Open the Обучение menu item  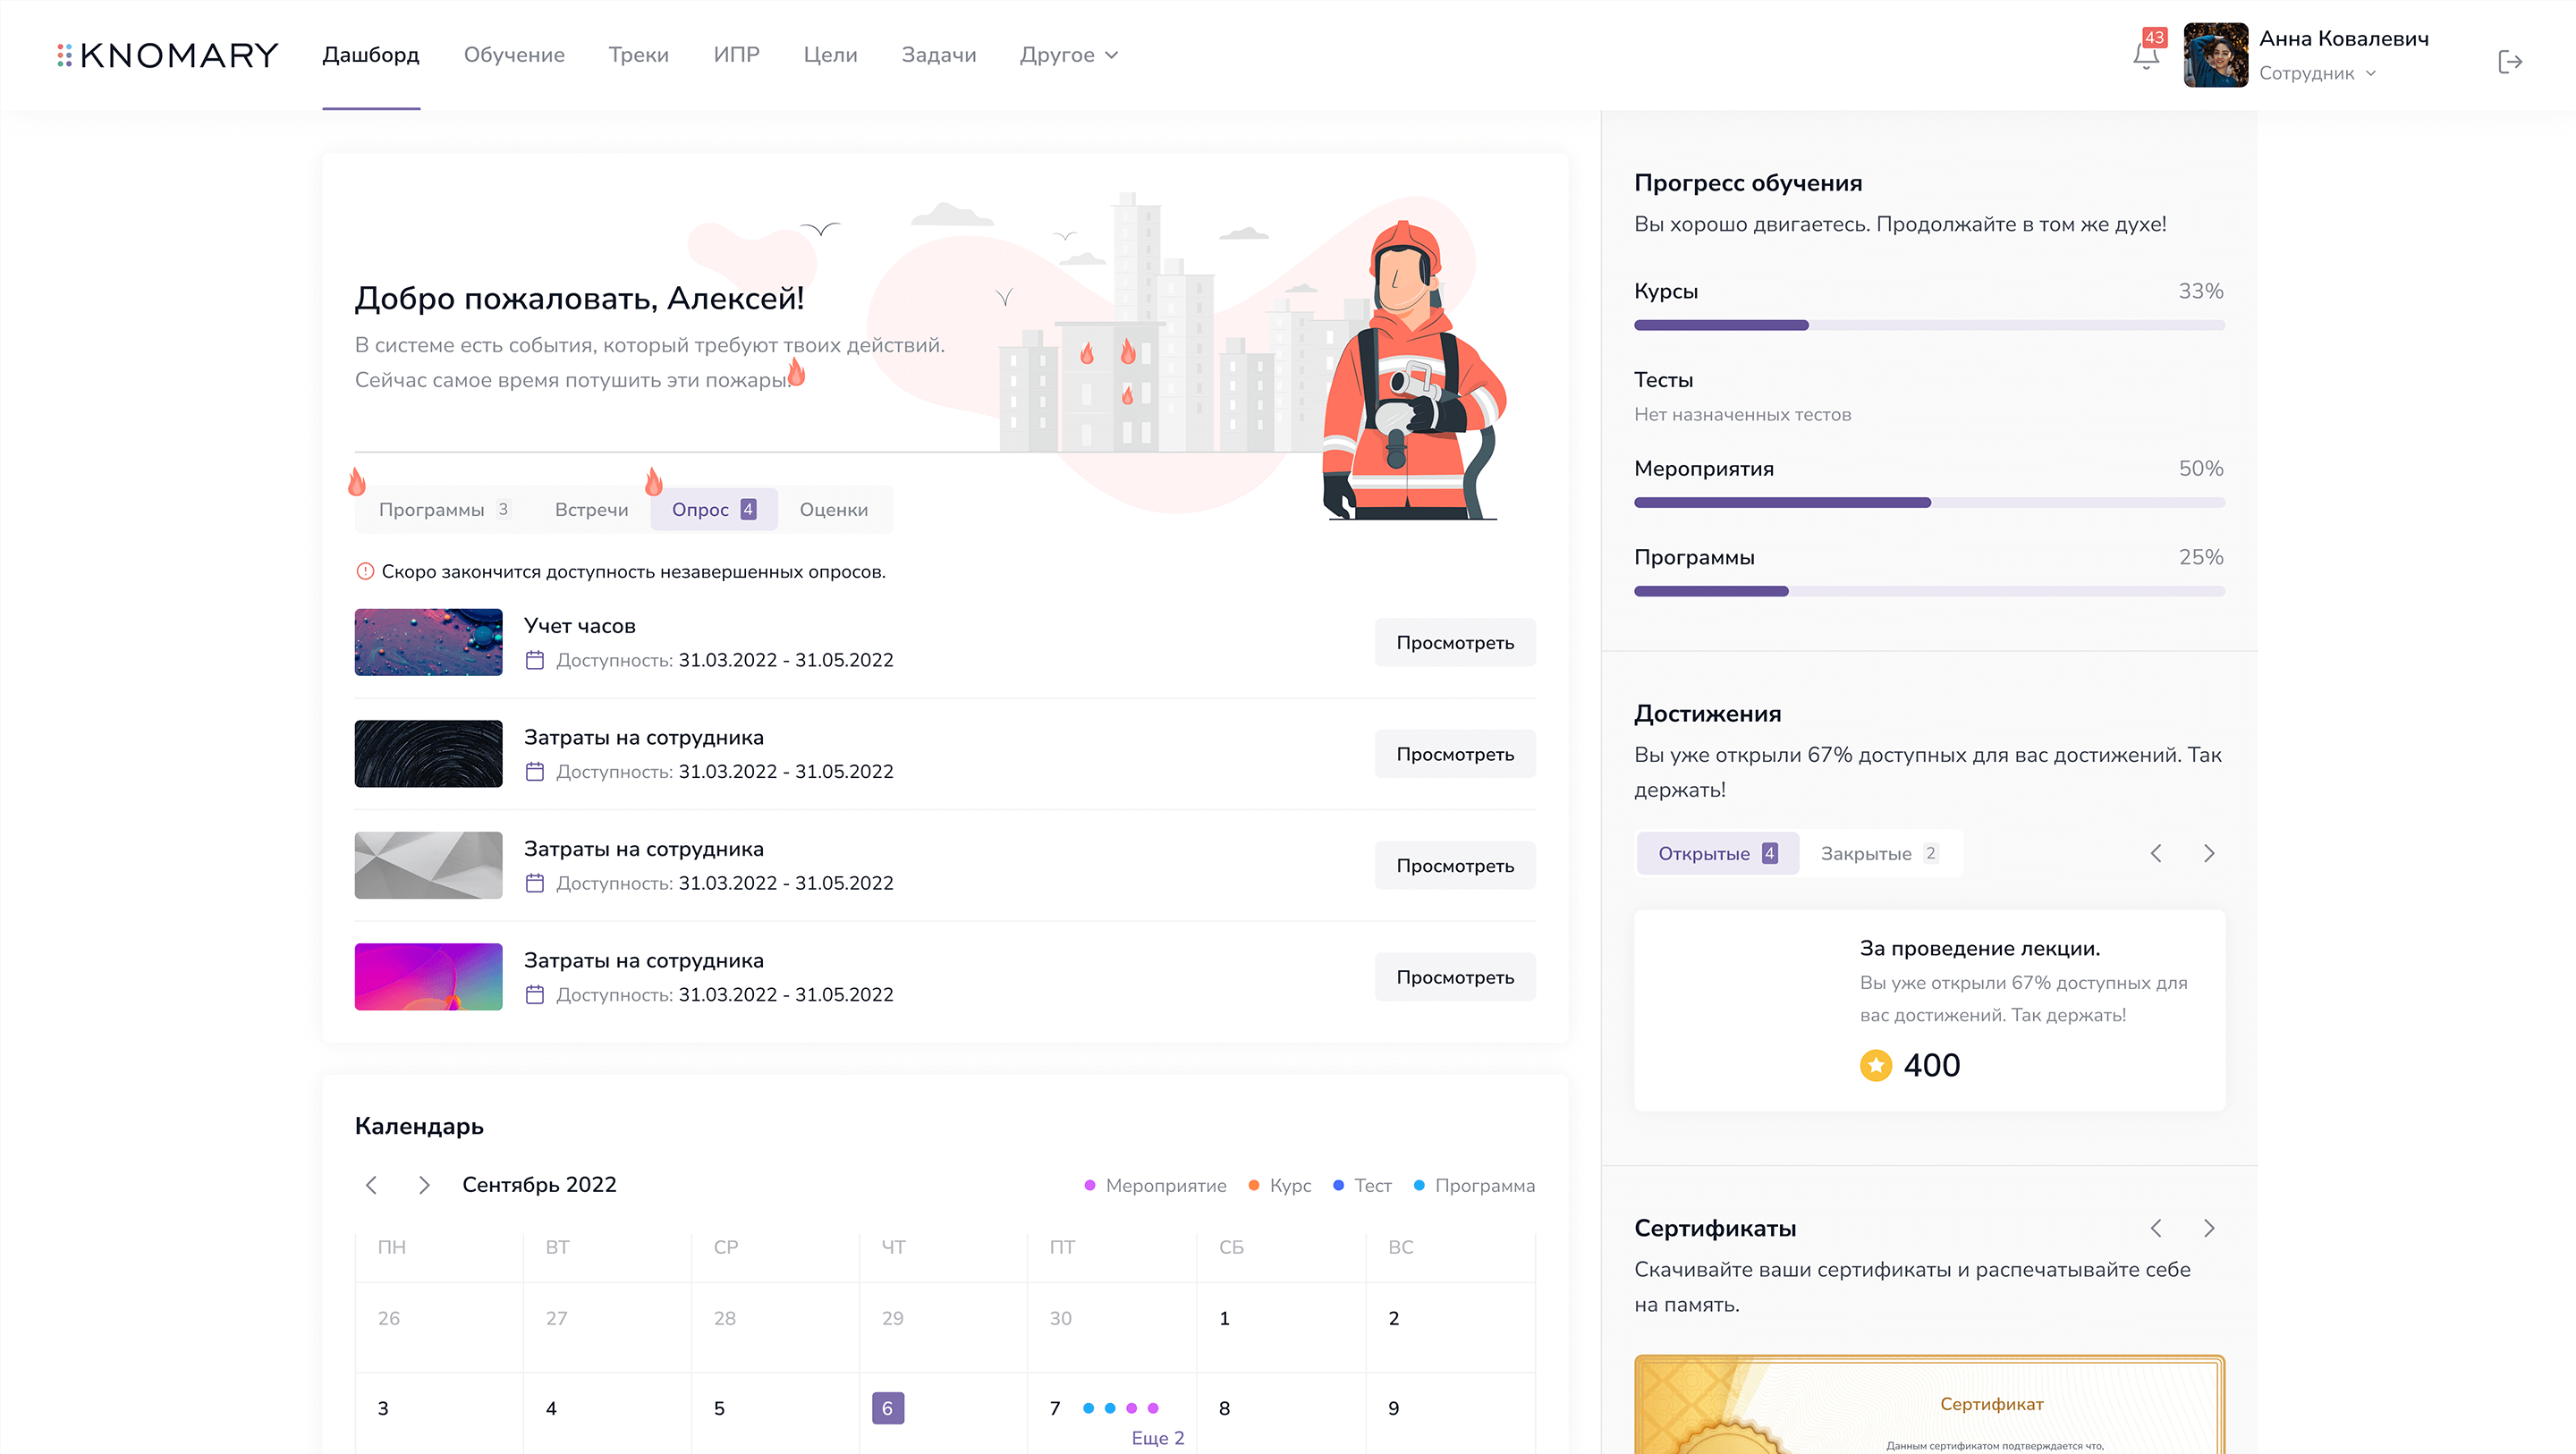pos(514,55)
